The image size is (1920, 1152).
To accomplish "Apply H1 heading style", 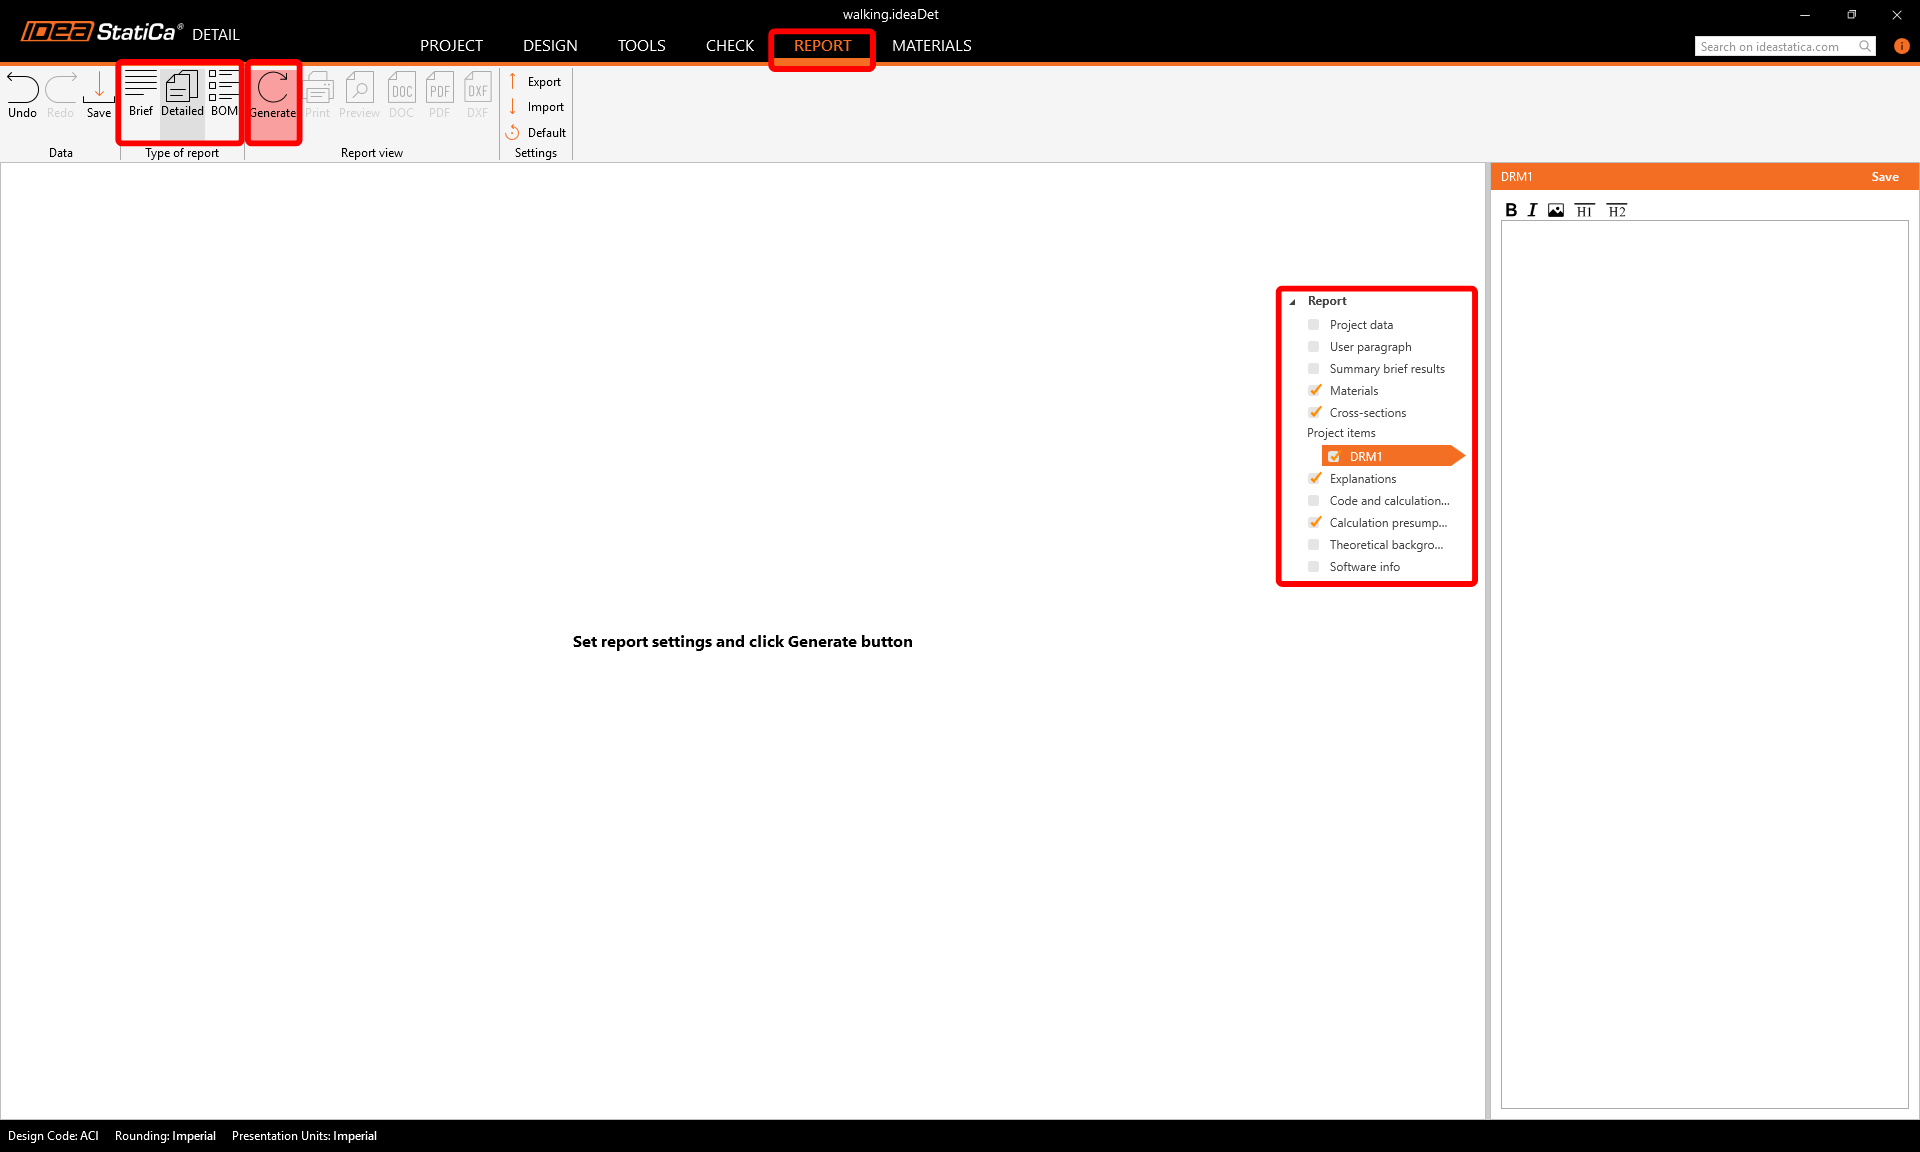I will [x=1584, y=210].
